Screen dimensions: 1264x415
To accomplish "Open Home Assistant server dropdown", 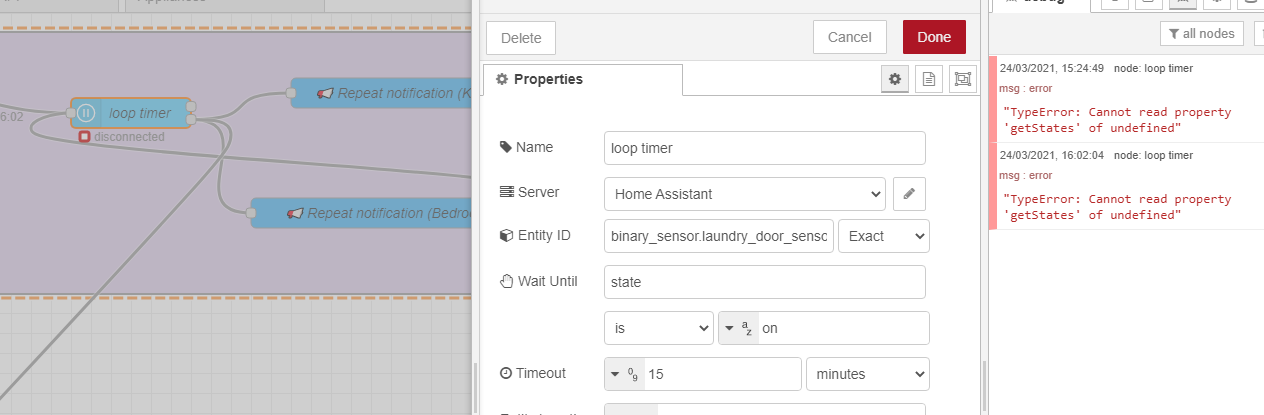I will (744, 193).
